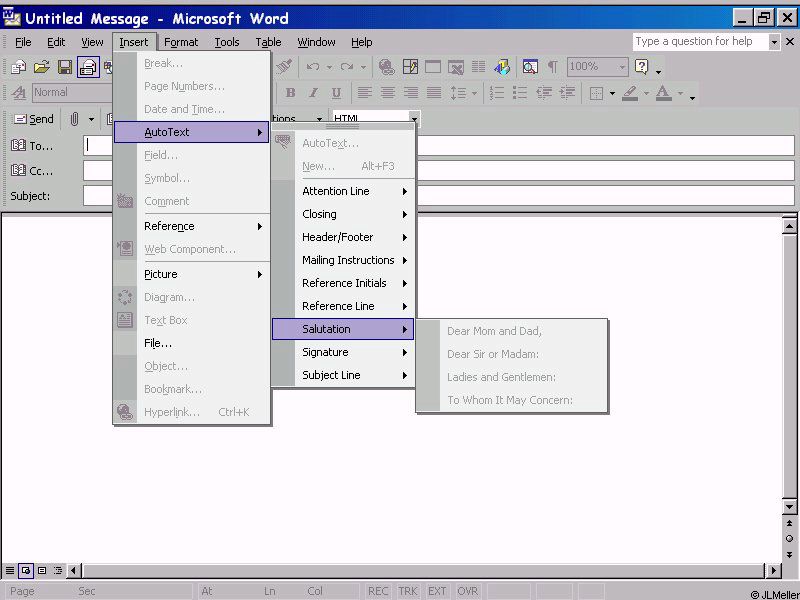The image size is (800, 600).
Task: Click the Insert Hyperlink globe icon
Action: pyautogui.click(x=386, y=67)
